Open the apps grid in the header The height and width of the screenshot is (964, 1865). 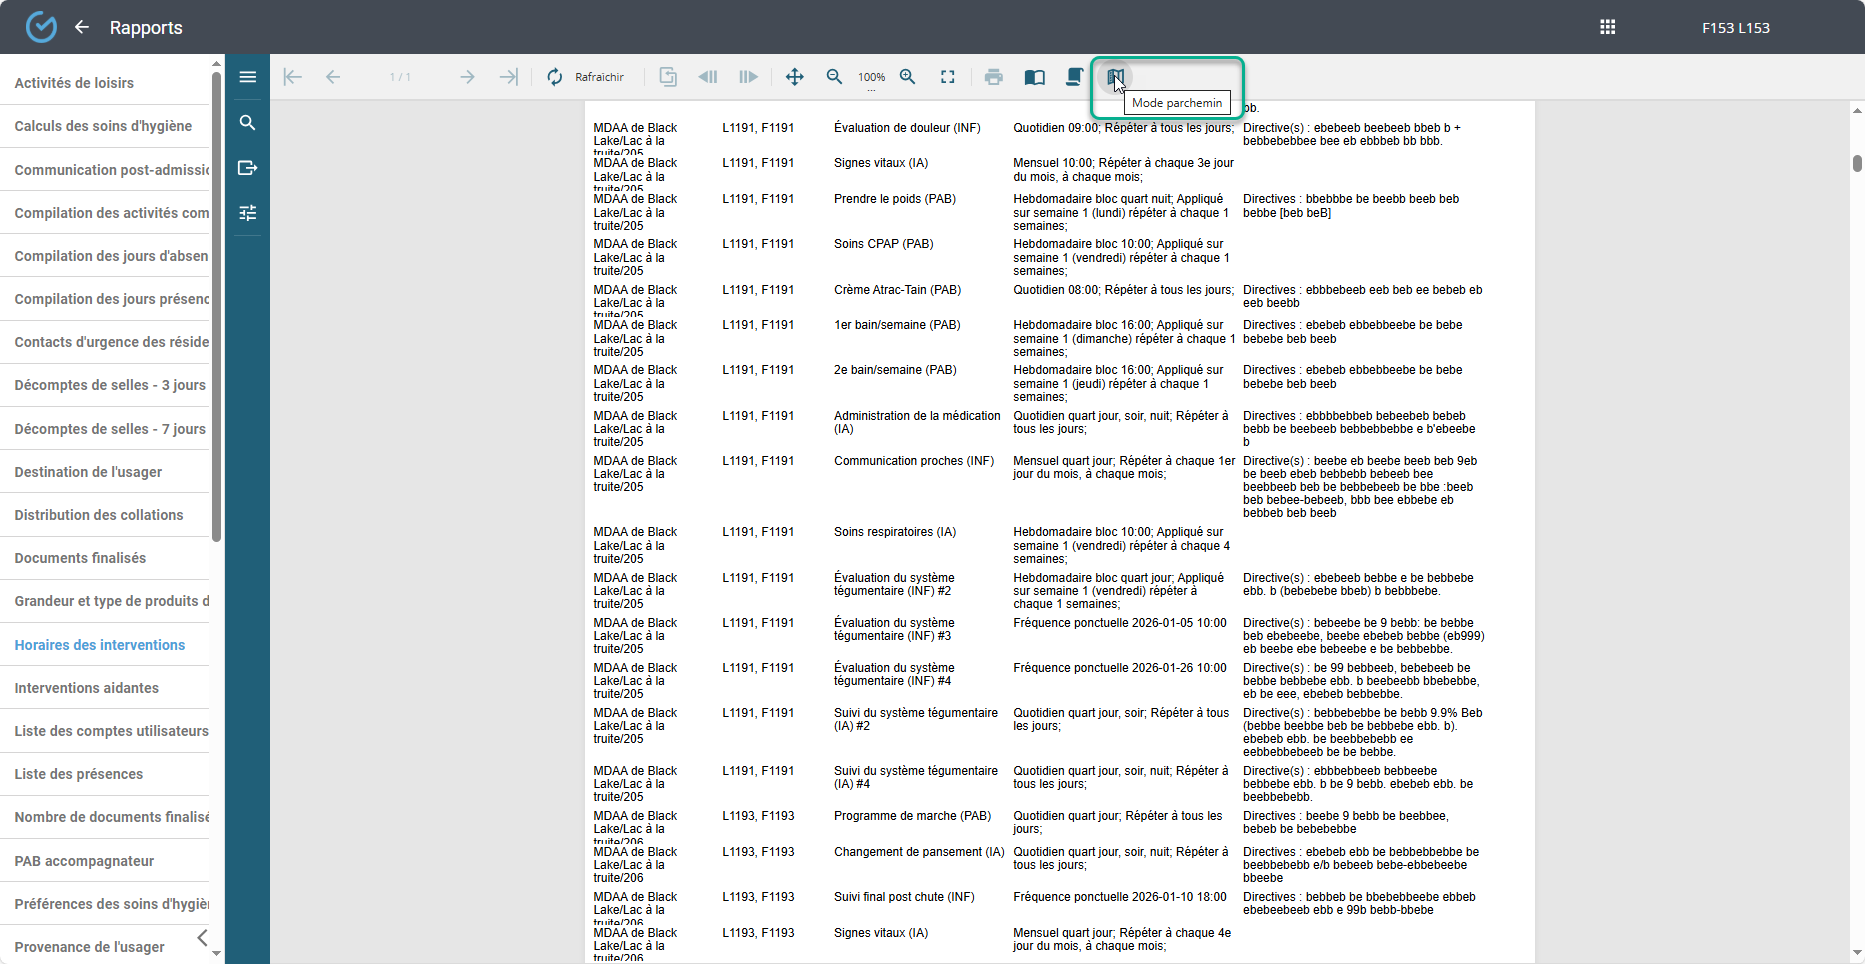point(1608,27)
